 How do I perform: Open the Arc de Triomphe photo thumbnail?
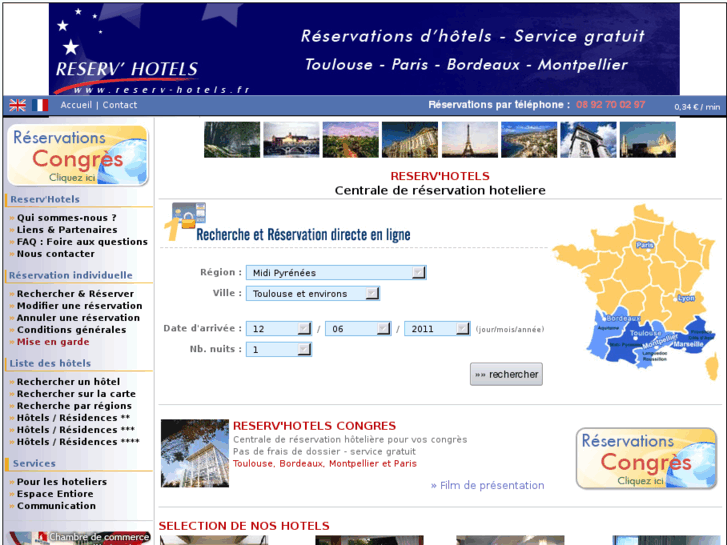[x=588, y=140]
